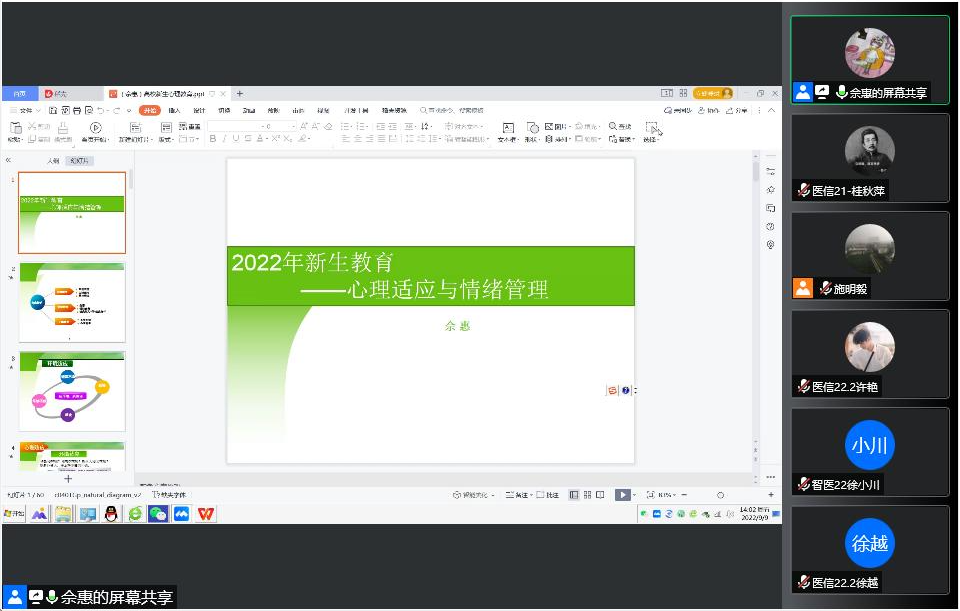Click the Strikethrough formatting icon

pos(248,139)
